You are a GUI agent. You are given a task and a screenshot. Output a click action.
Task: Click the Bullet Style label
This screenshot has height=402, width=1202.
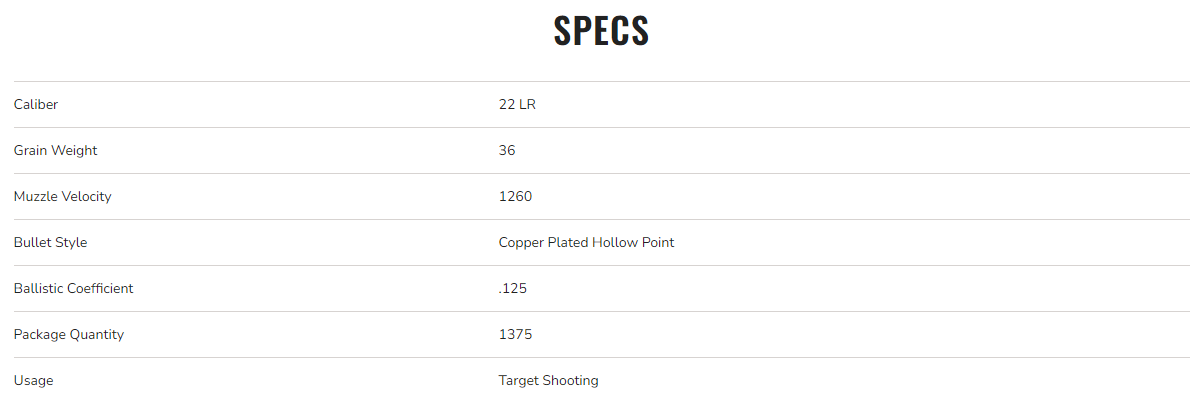50,243
